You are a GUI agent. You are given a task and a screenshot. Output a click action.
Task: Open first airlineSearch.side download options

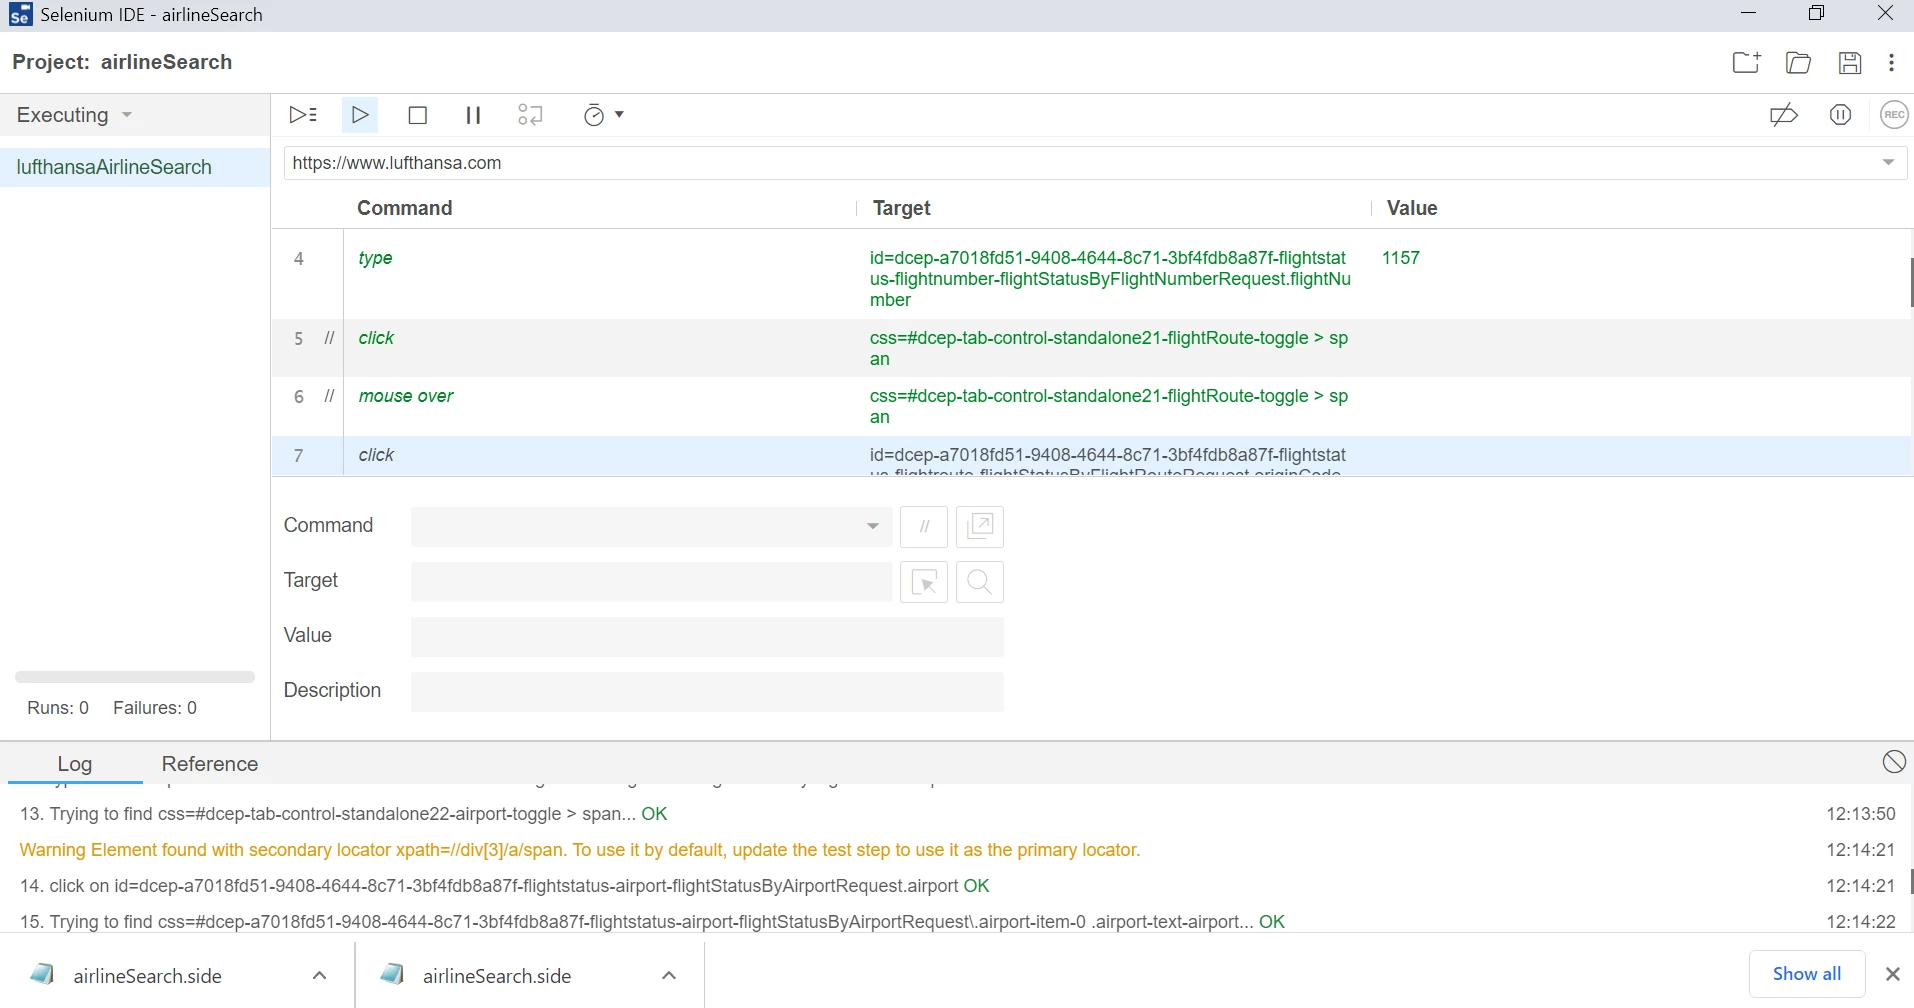tap(320, 975)
